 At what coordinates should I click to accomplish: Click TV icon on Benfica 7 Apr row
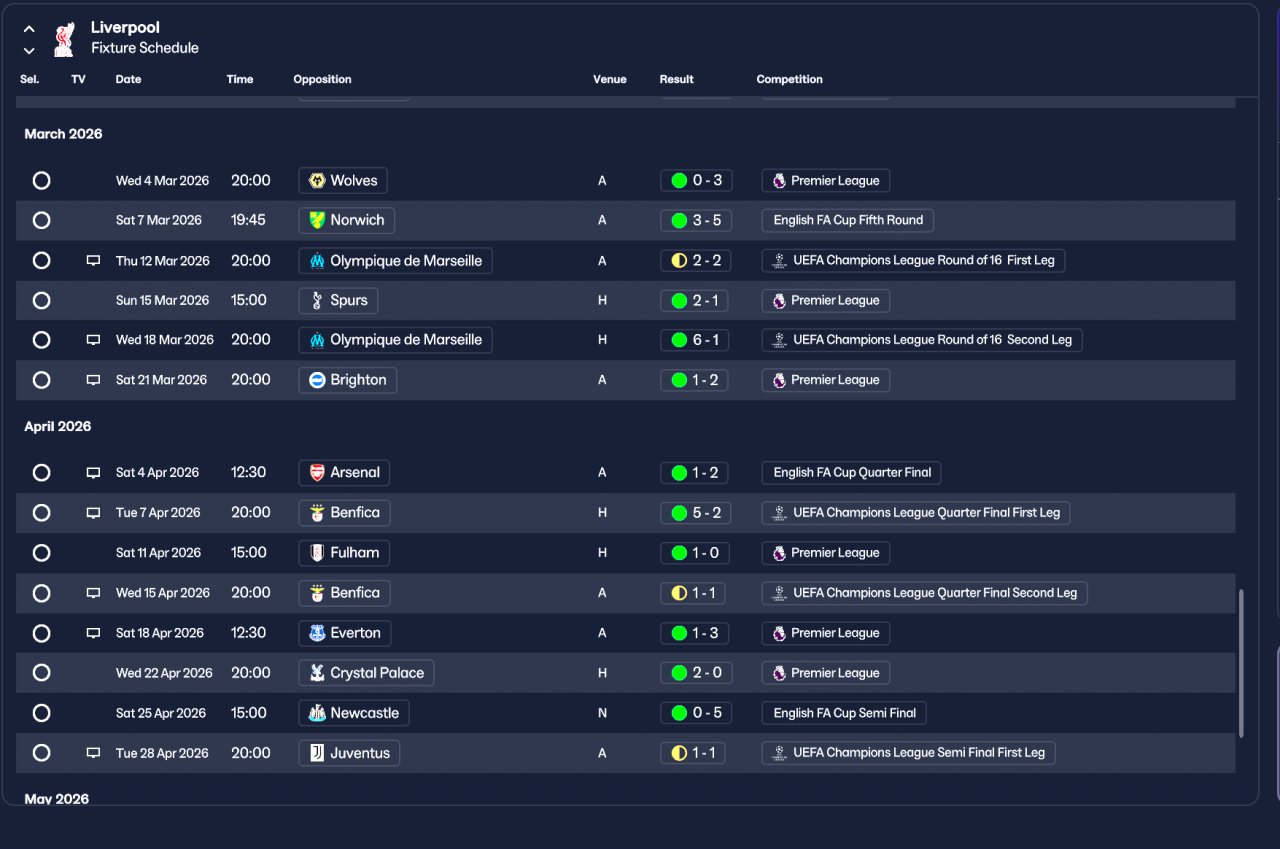pyautogui.click(x=93, y=513)
